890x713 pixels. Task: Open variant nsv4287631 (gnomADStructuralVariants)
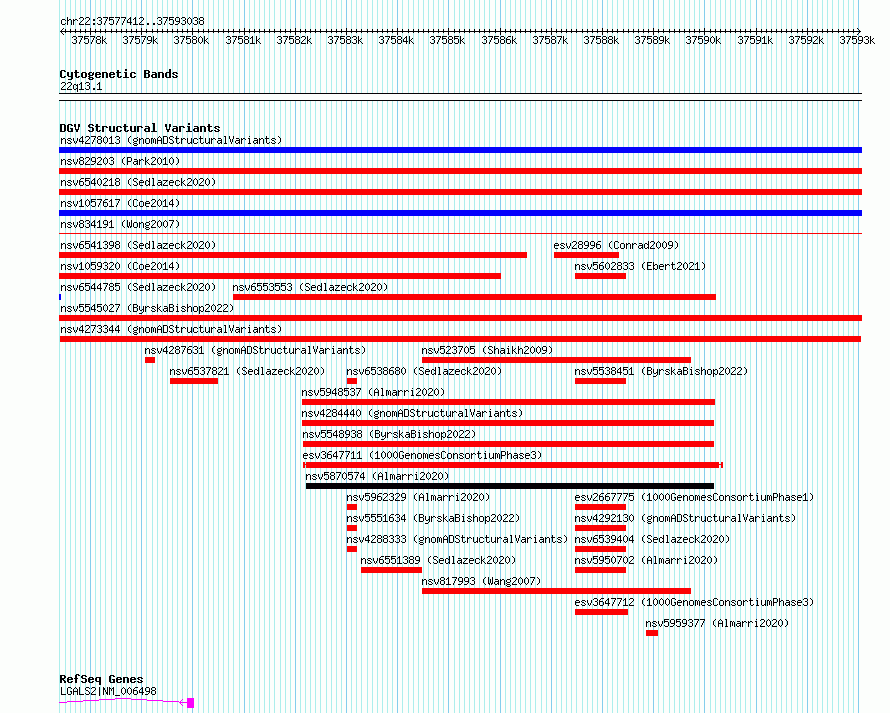click(x=255, y=350)
